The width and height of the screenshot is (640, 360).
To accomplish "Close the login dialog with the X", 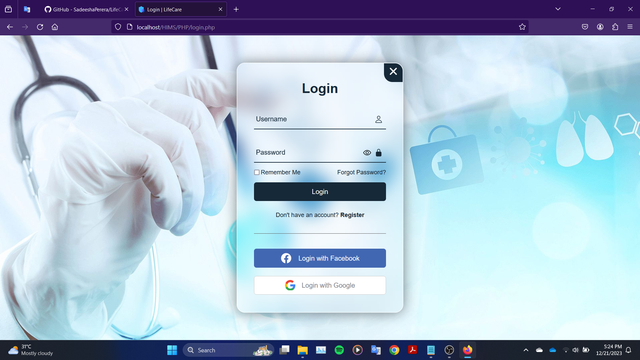I will pos(393,72).
